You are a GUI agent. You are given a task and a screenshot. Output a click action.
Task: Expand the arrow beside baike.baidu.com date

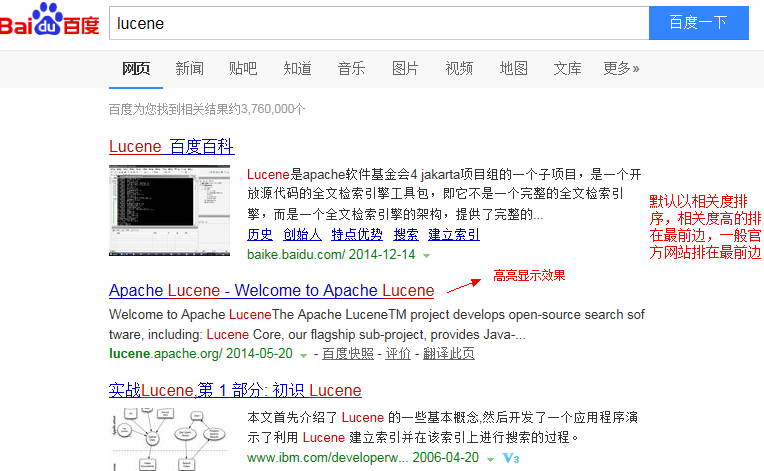pos(426,256)
